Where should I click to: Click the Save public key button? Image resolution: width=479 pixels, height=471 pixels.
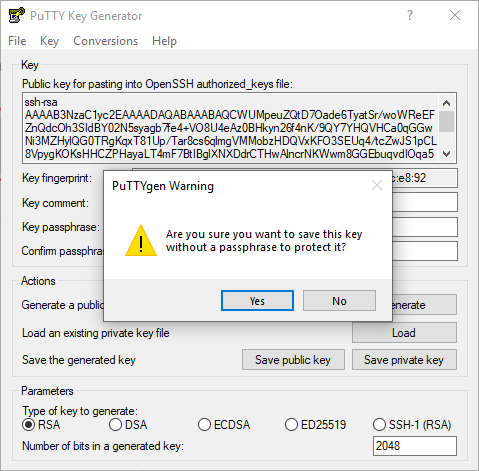293,360
